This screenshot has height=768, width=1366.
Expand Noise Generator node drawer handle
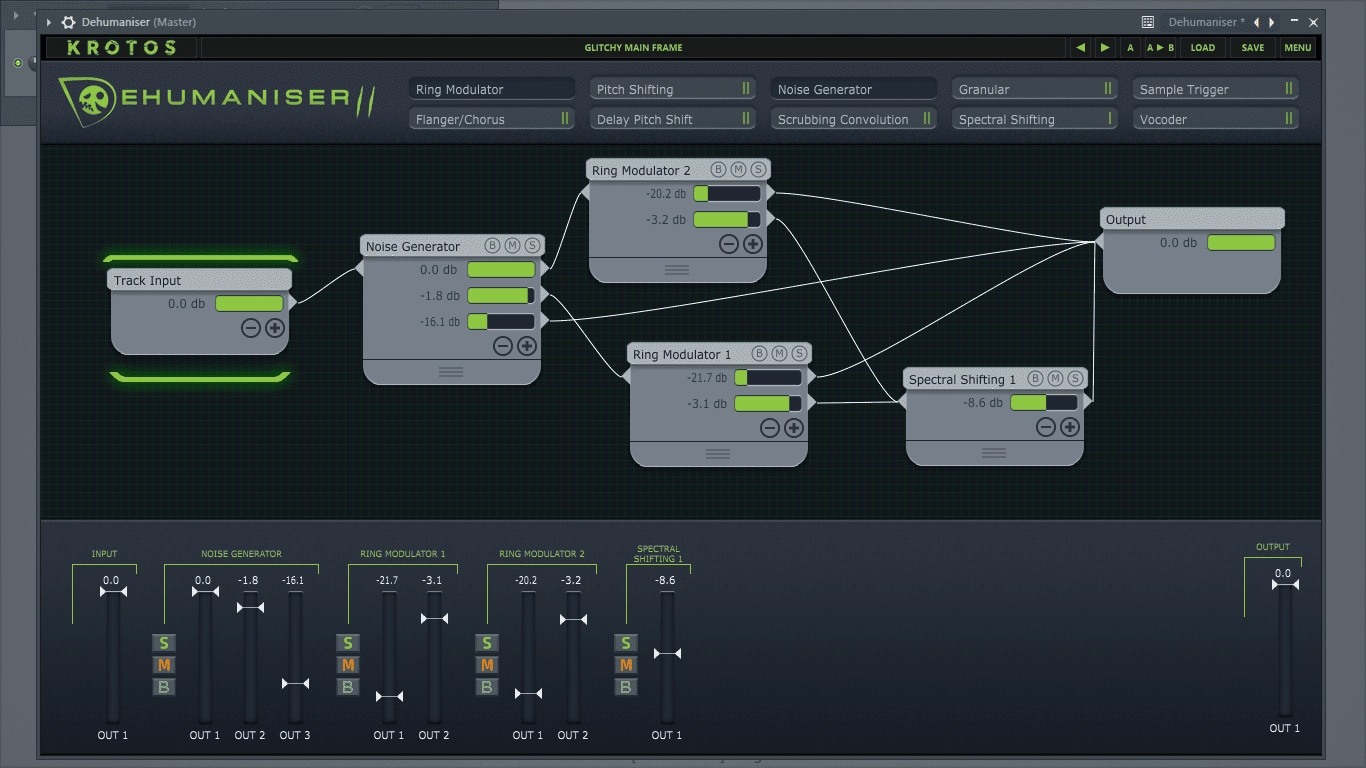(x=451, y=372)
